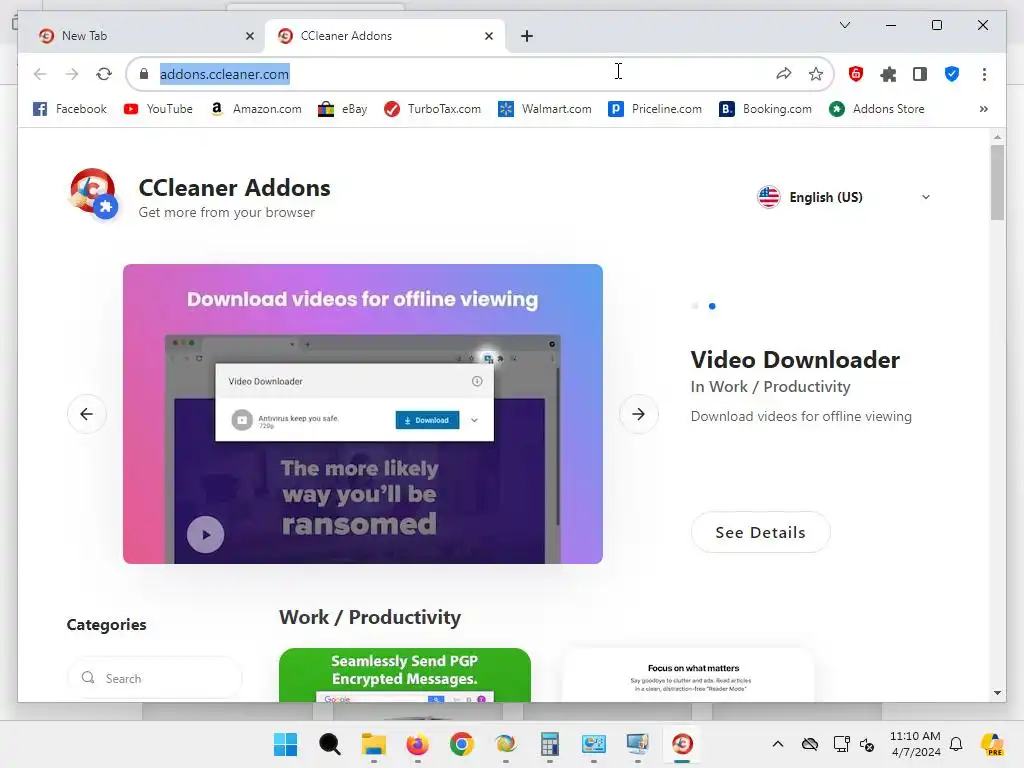Show hidden system tray icons
Screen dimensions: 1024x768
tap(777, 744)
